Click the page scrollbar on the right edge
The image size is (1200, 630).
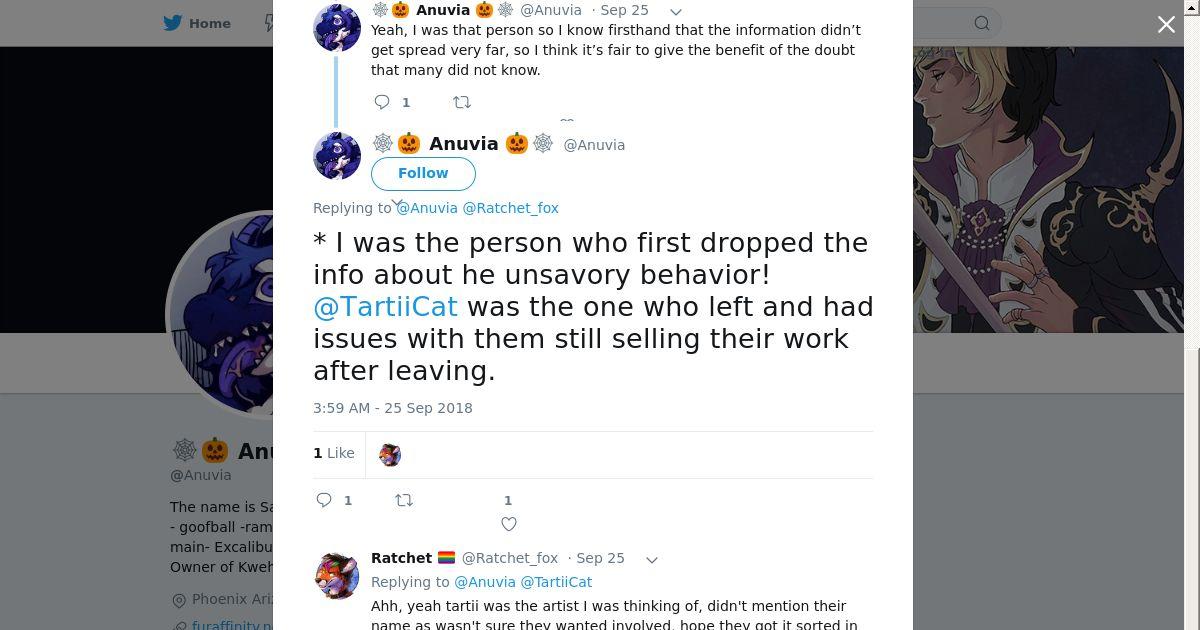pyautogui.click(x=1193, y=200)
